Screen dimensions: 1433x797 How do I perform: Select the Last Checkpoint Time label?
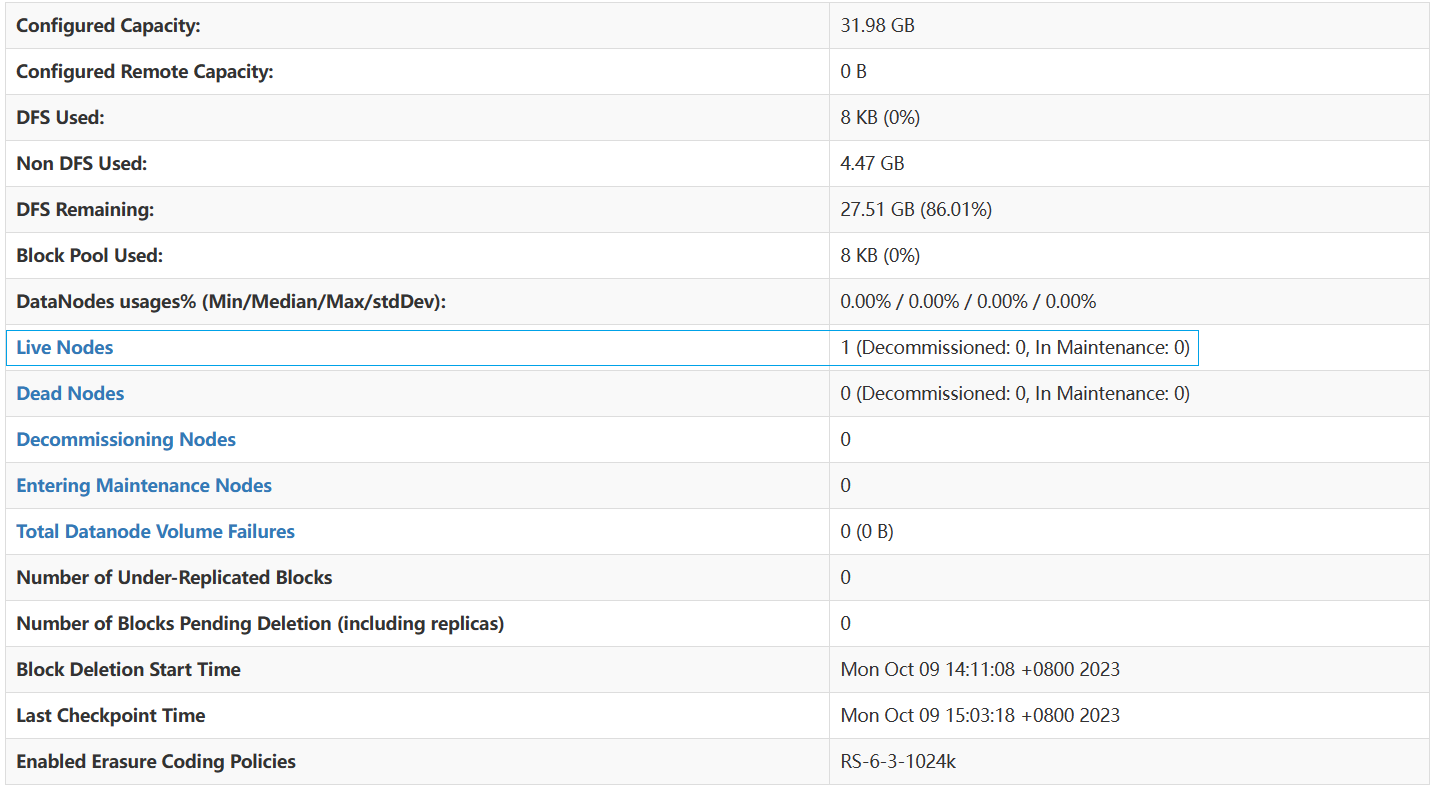111,716
